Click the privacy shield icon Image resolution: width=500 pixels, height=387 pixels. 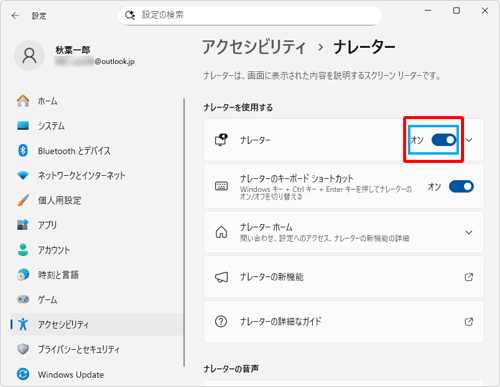23,349
